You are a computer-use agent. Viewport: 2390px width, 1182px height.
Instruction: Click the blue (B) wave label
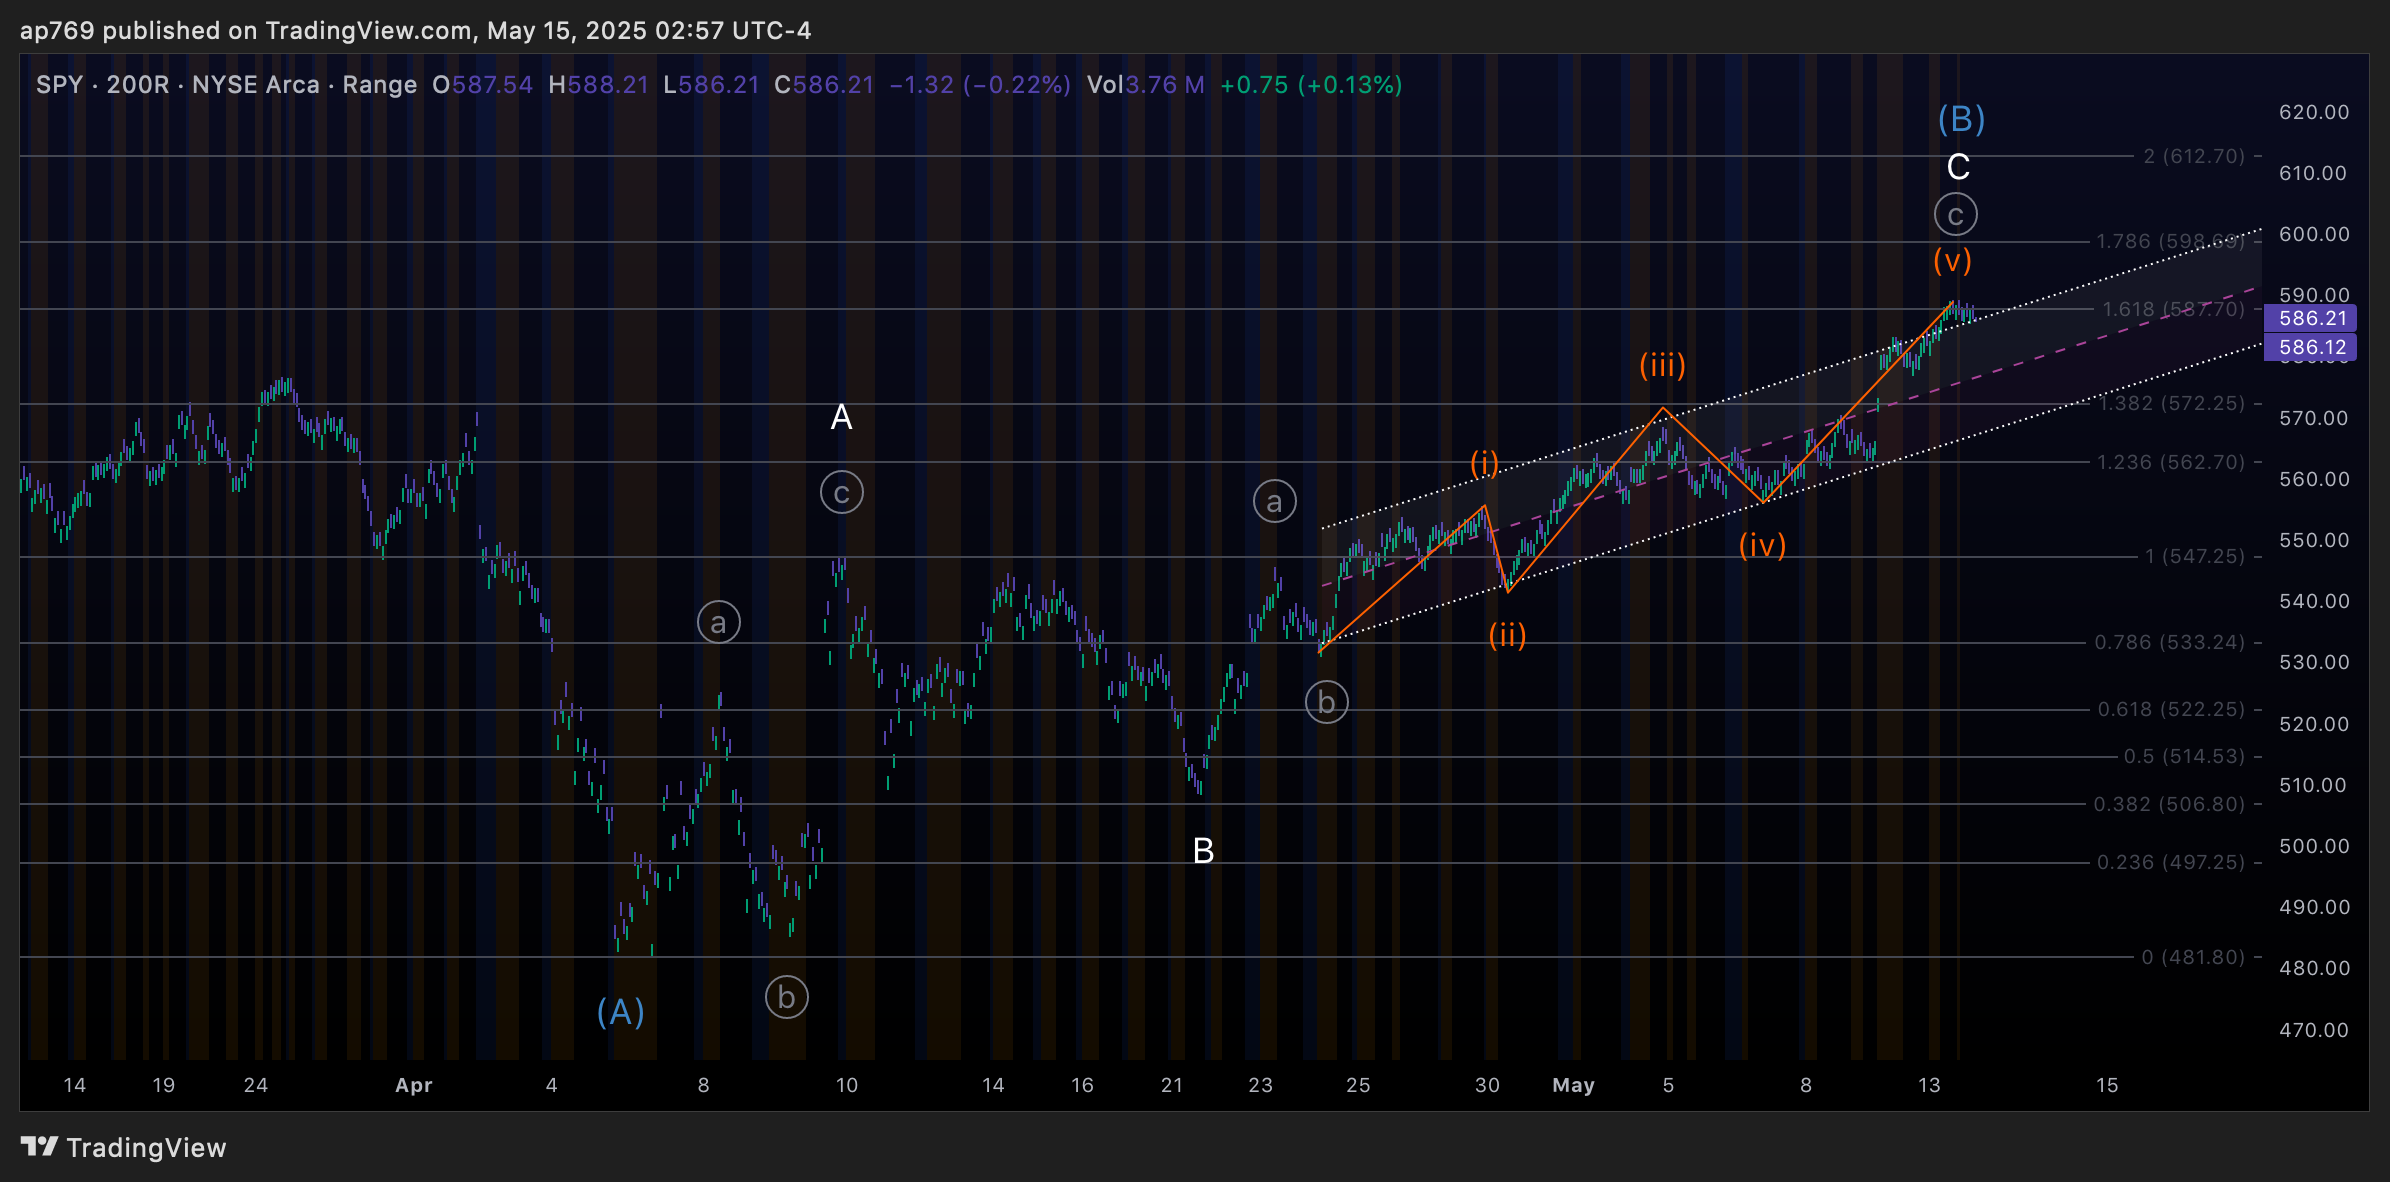[1961, 119]
